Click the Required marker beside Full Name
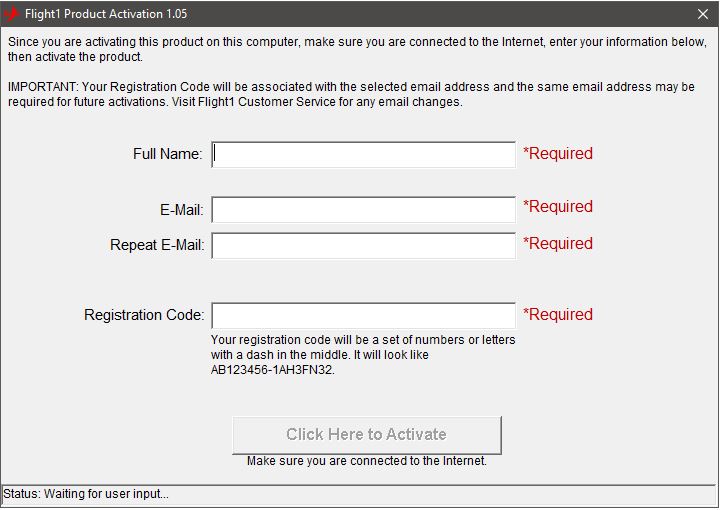Viewport: 720px width, 510px height. point(558,153)
